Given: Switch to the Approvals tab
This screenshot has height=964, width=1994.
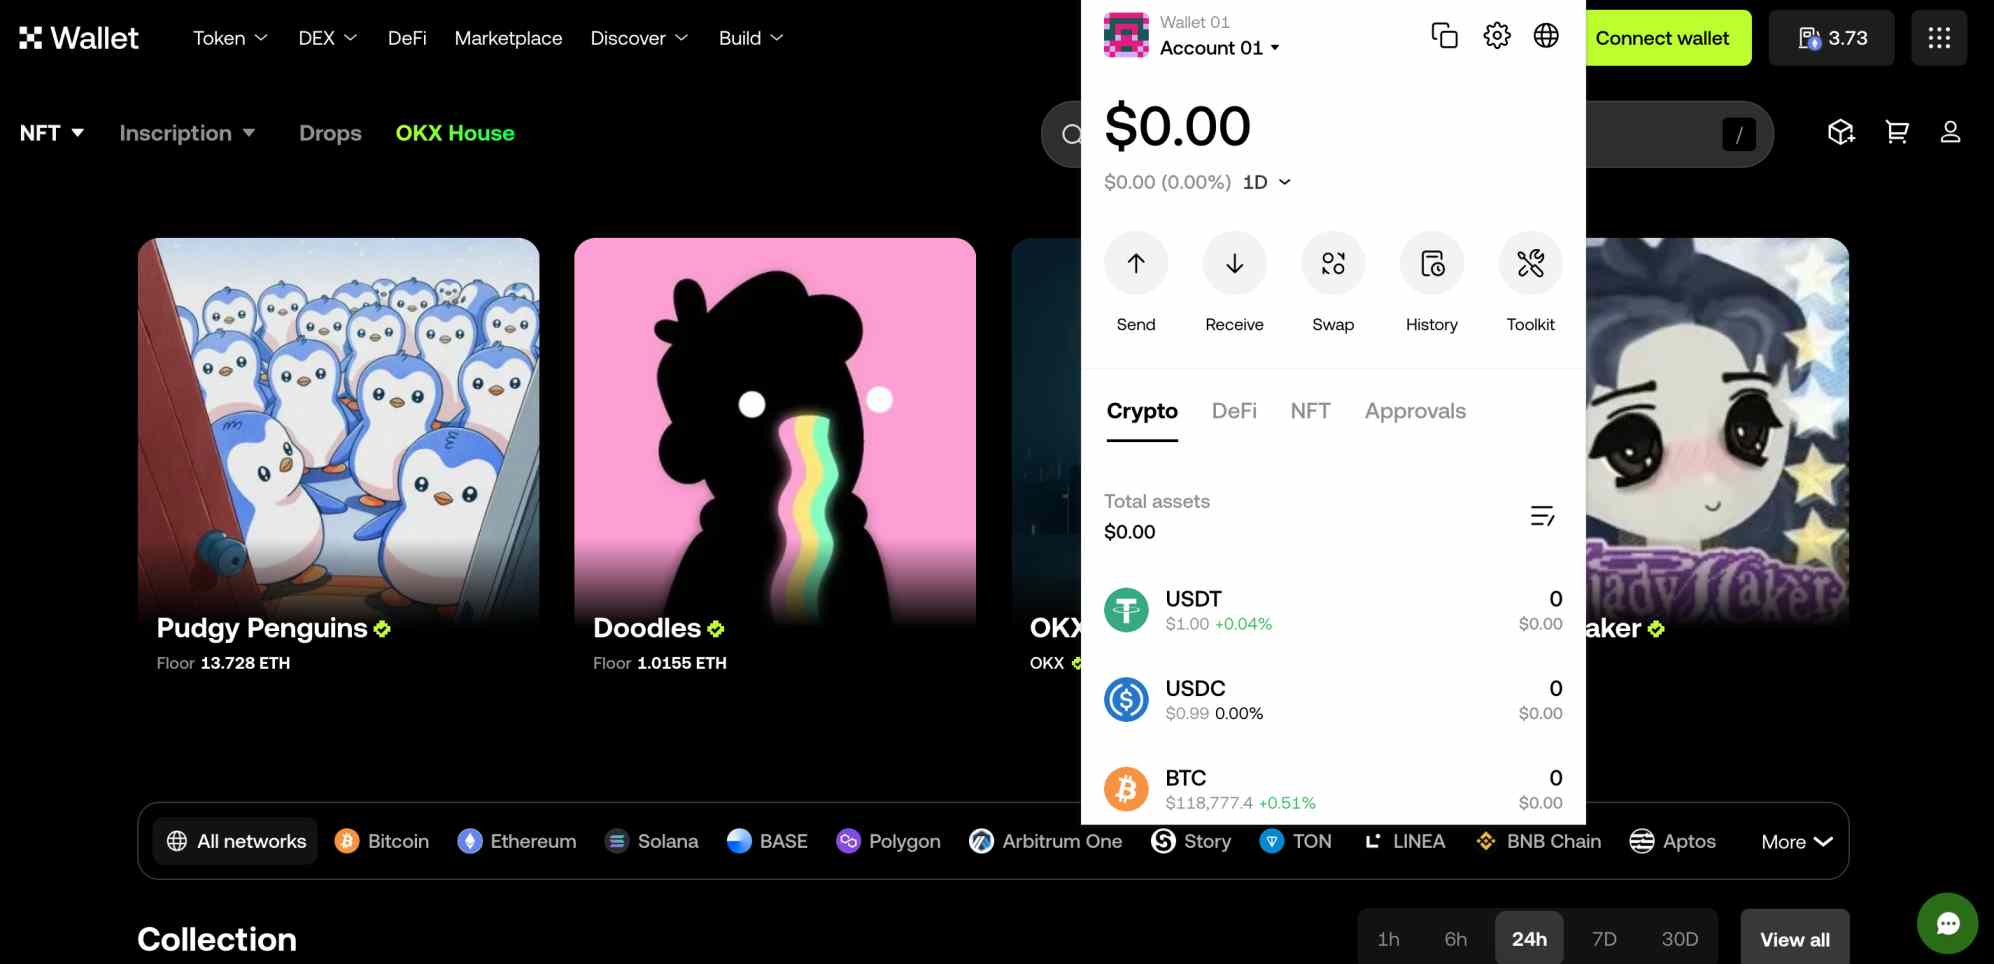Looking at the screenshot, I should pyautogui.click(x=1414, y=410).
